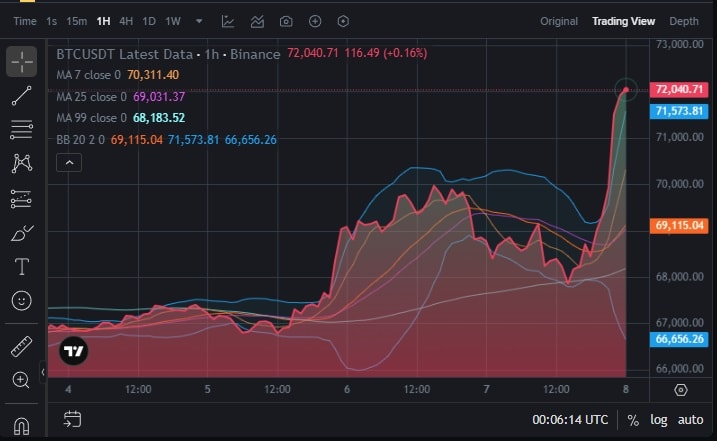Viewport: 717px width, 441px height.
Task: Toggle auto scale mode
Action: [x=690, y=420]
